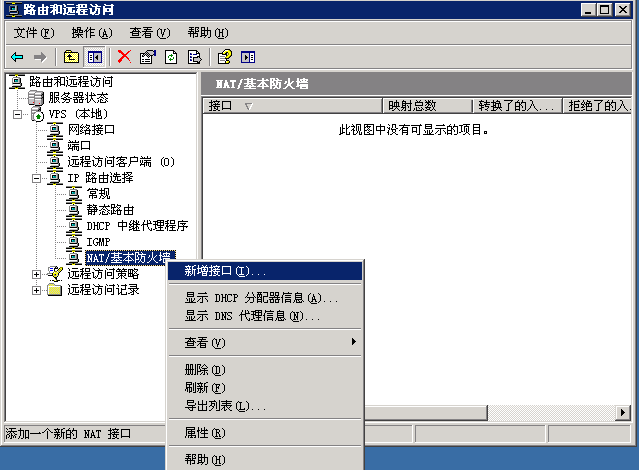
Task: Open the 帮助(H) menu bar item
Action: click(208, 33)
